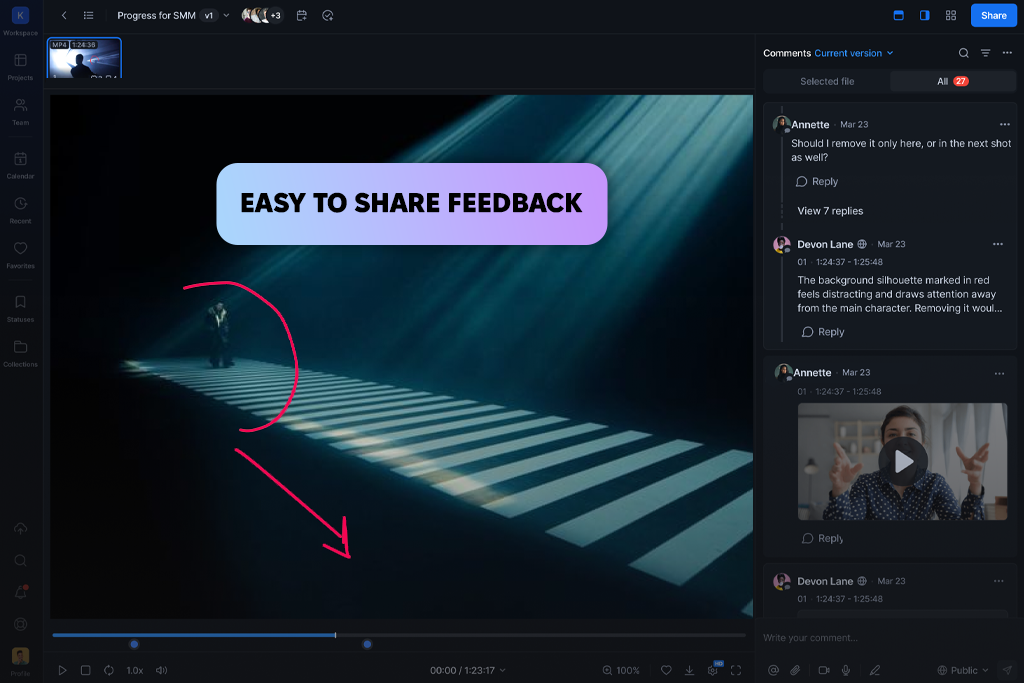
Task: Open options menu for Annette's first comment
Action: 1004,124
